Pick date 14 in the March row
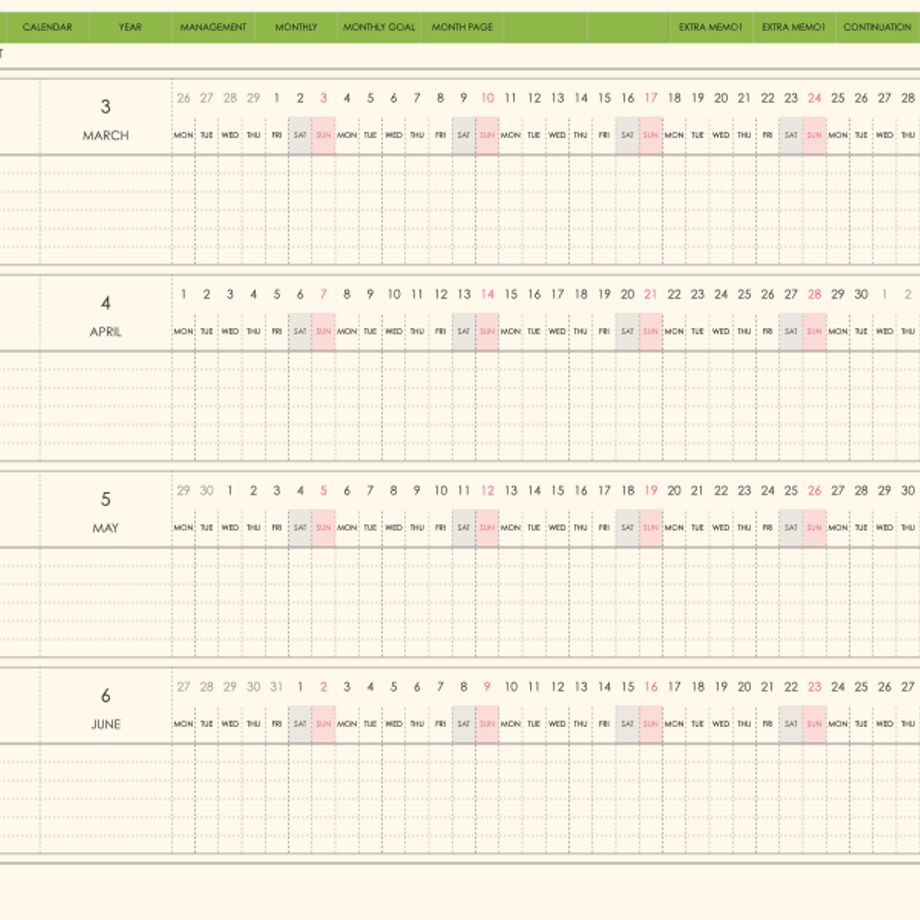This screenshot has width=920, height=920. click(581, 98)
